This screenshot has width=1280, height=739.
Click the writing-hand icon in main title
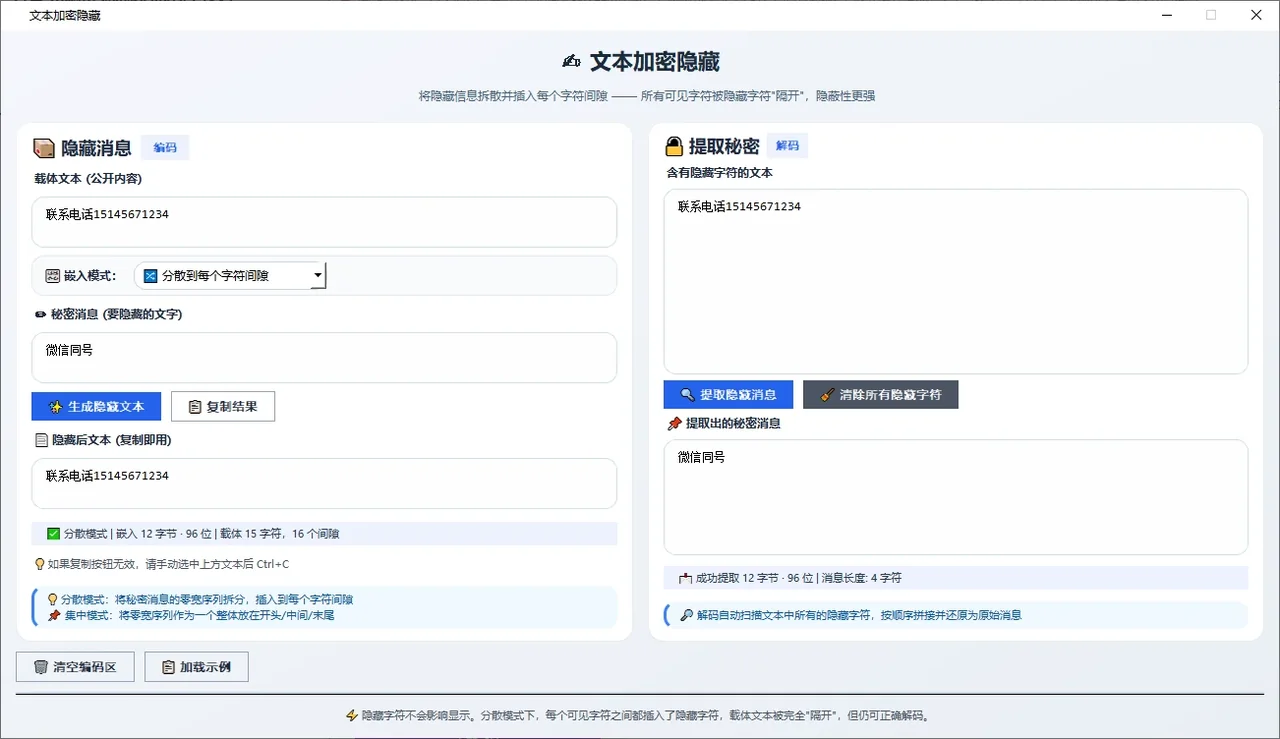coord(572,62)
